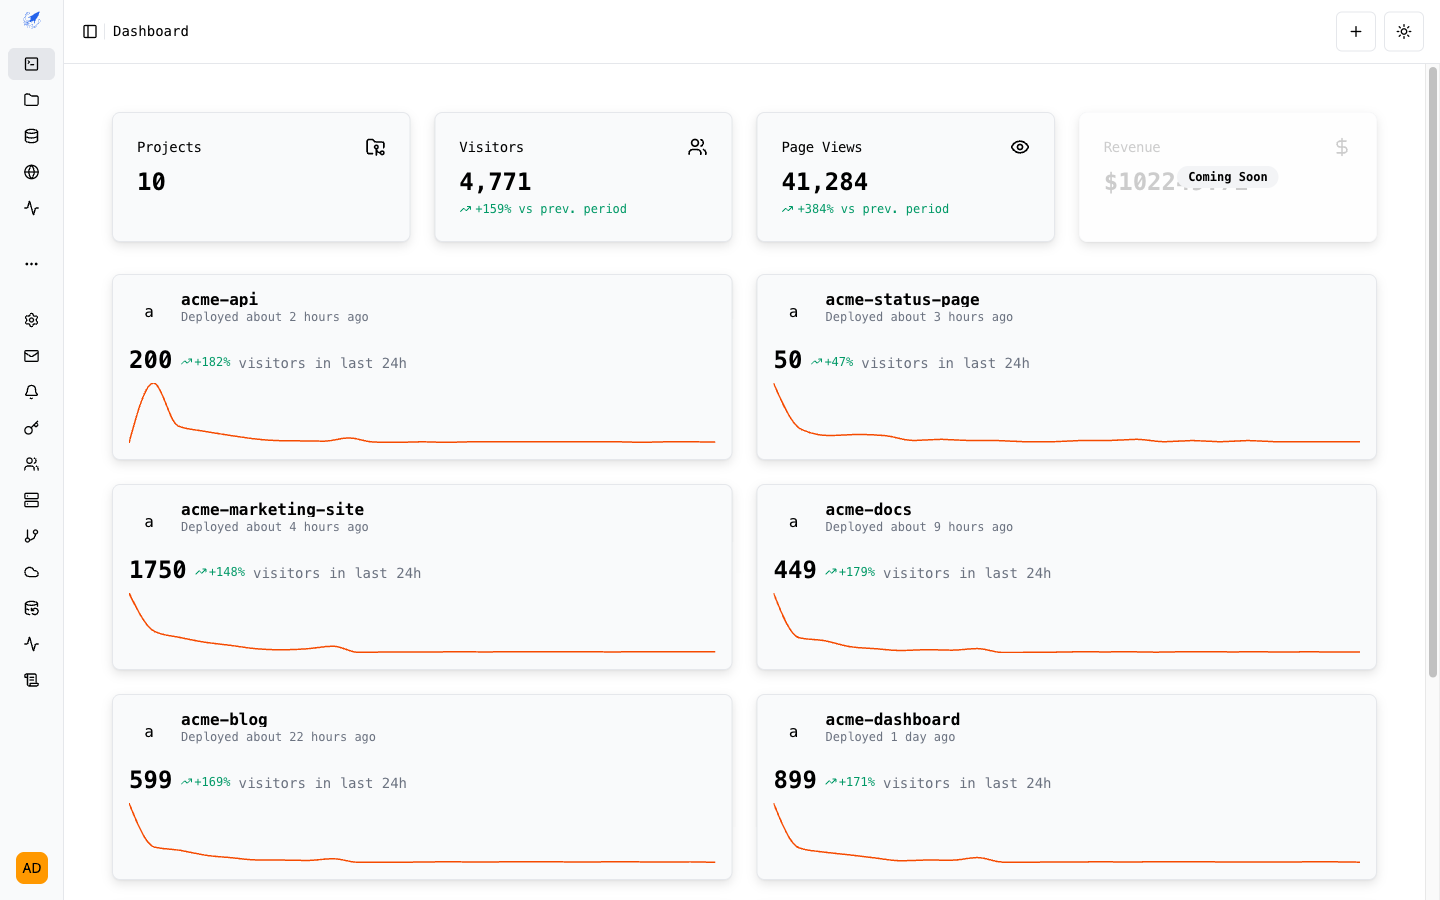Open the notifications bell icon
Viewport: 1440px width, 900px height.
(x=31, y=391)
